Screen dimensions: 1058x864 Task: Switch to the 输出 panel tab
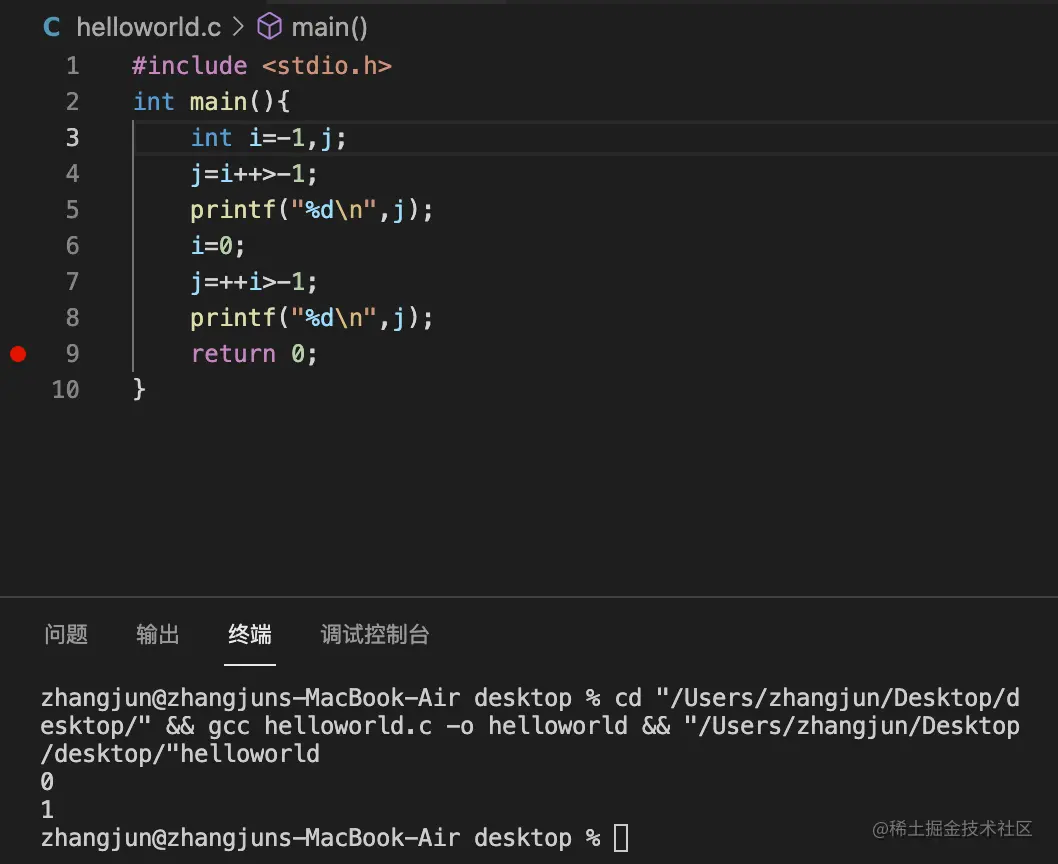(158, 634)
